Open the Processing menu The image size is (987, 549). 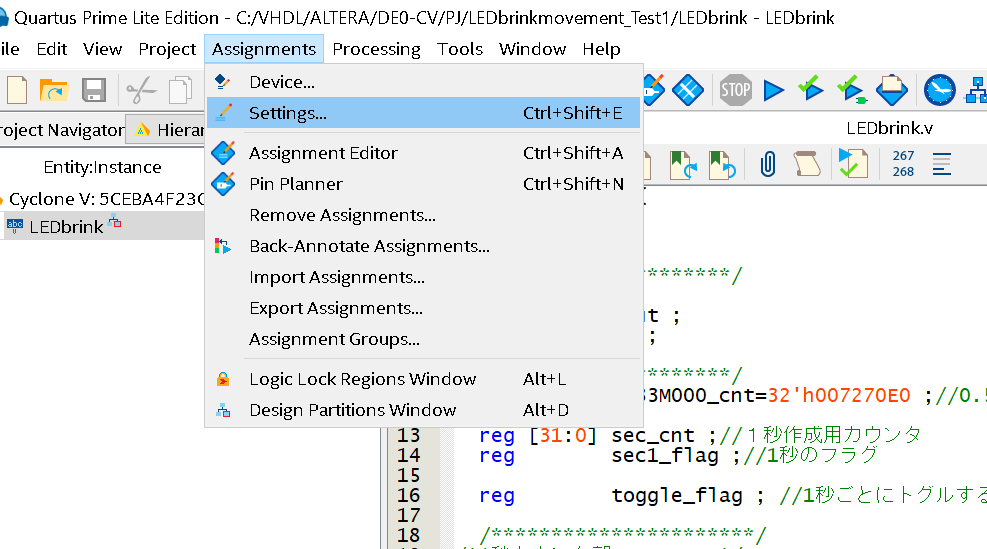tap(376, 49)
